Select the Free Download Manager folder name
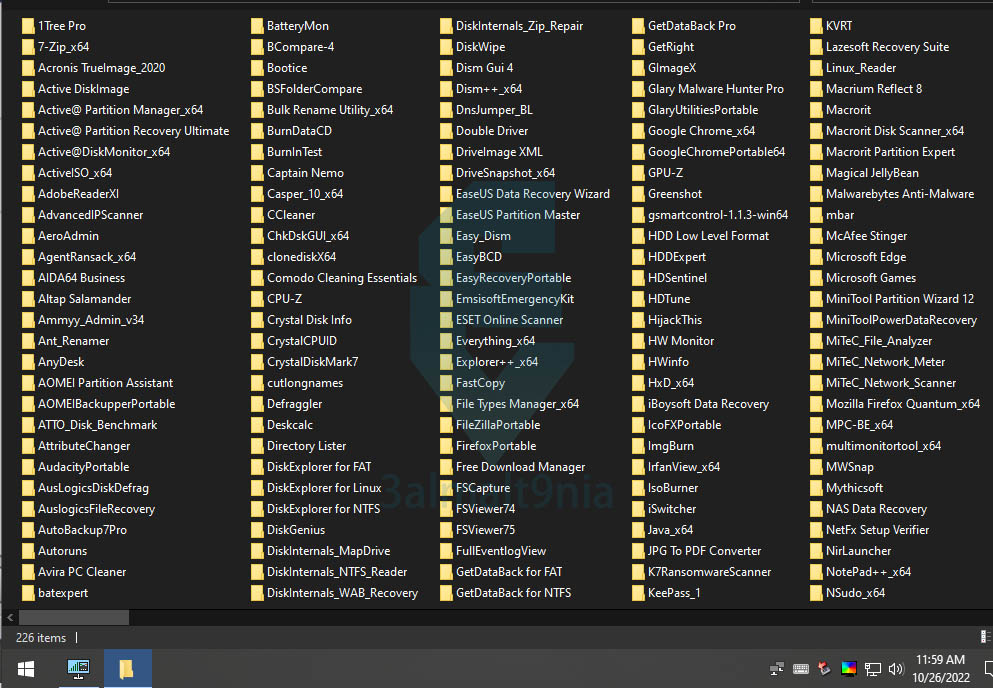This screenshot has width=993, height=688. 521,467
